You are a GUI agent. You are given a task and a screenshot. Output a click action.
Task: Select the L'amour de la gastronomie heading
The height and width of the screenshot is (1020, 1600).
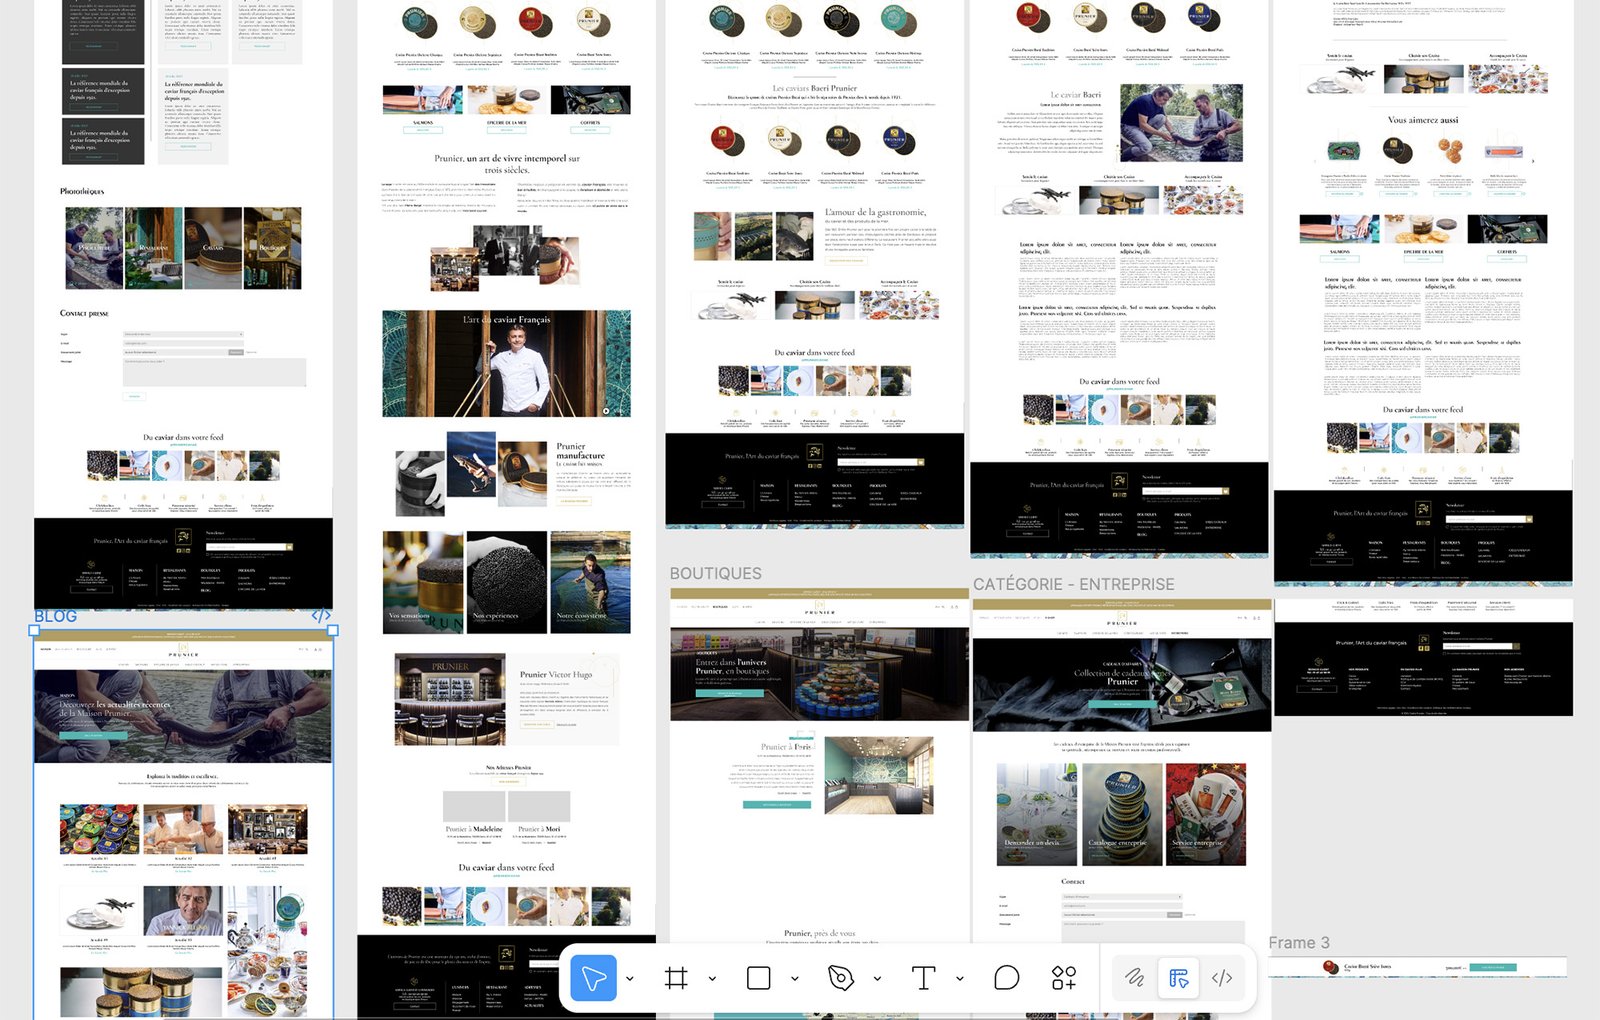coord(875,212)
